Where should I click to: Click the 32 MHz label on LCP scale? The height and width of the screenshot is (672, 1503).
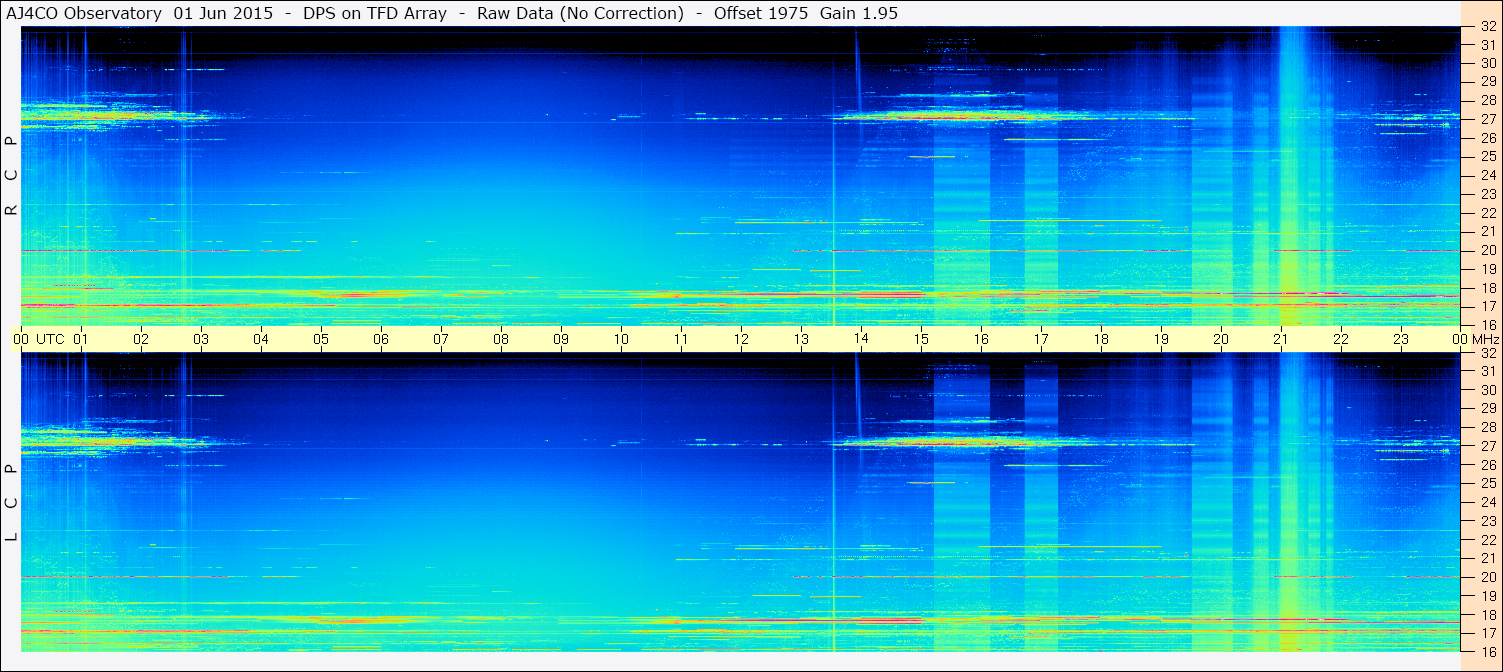click(1488, 353)
